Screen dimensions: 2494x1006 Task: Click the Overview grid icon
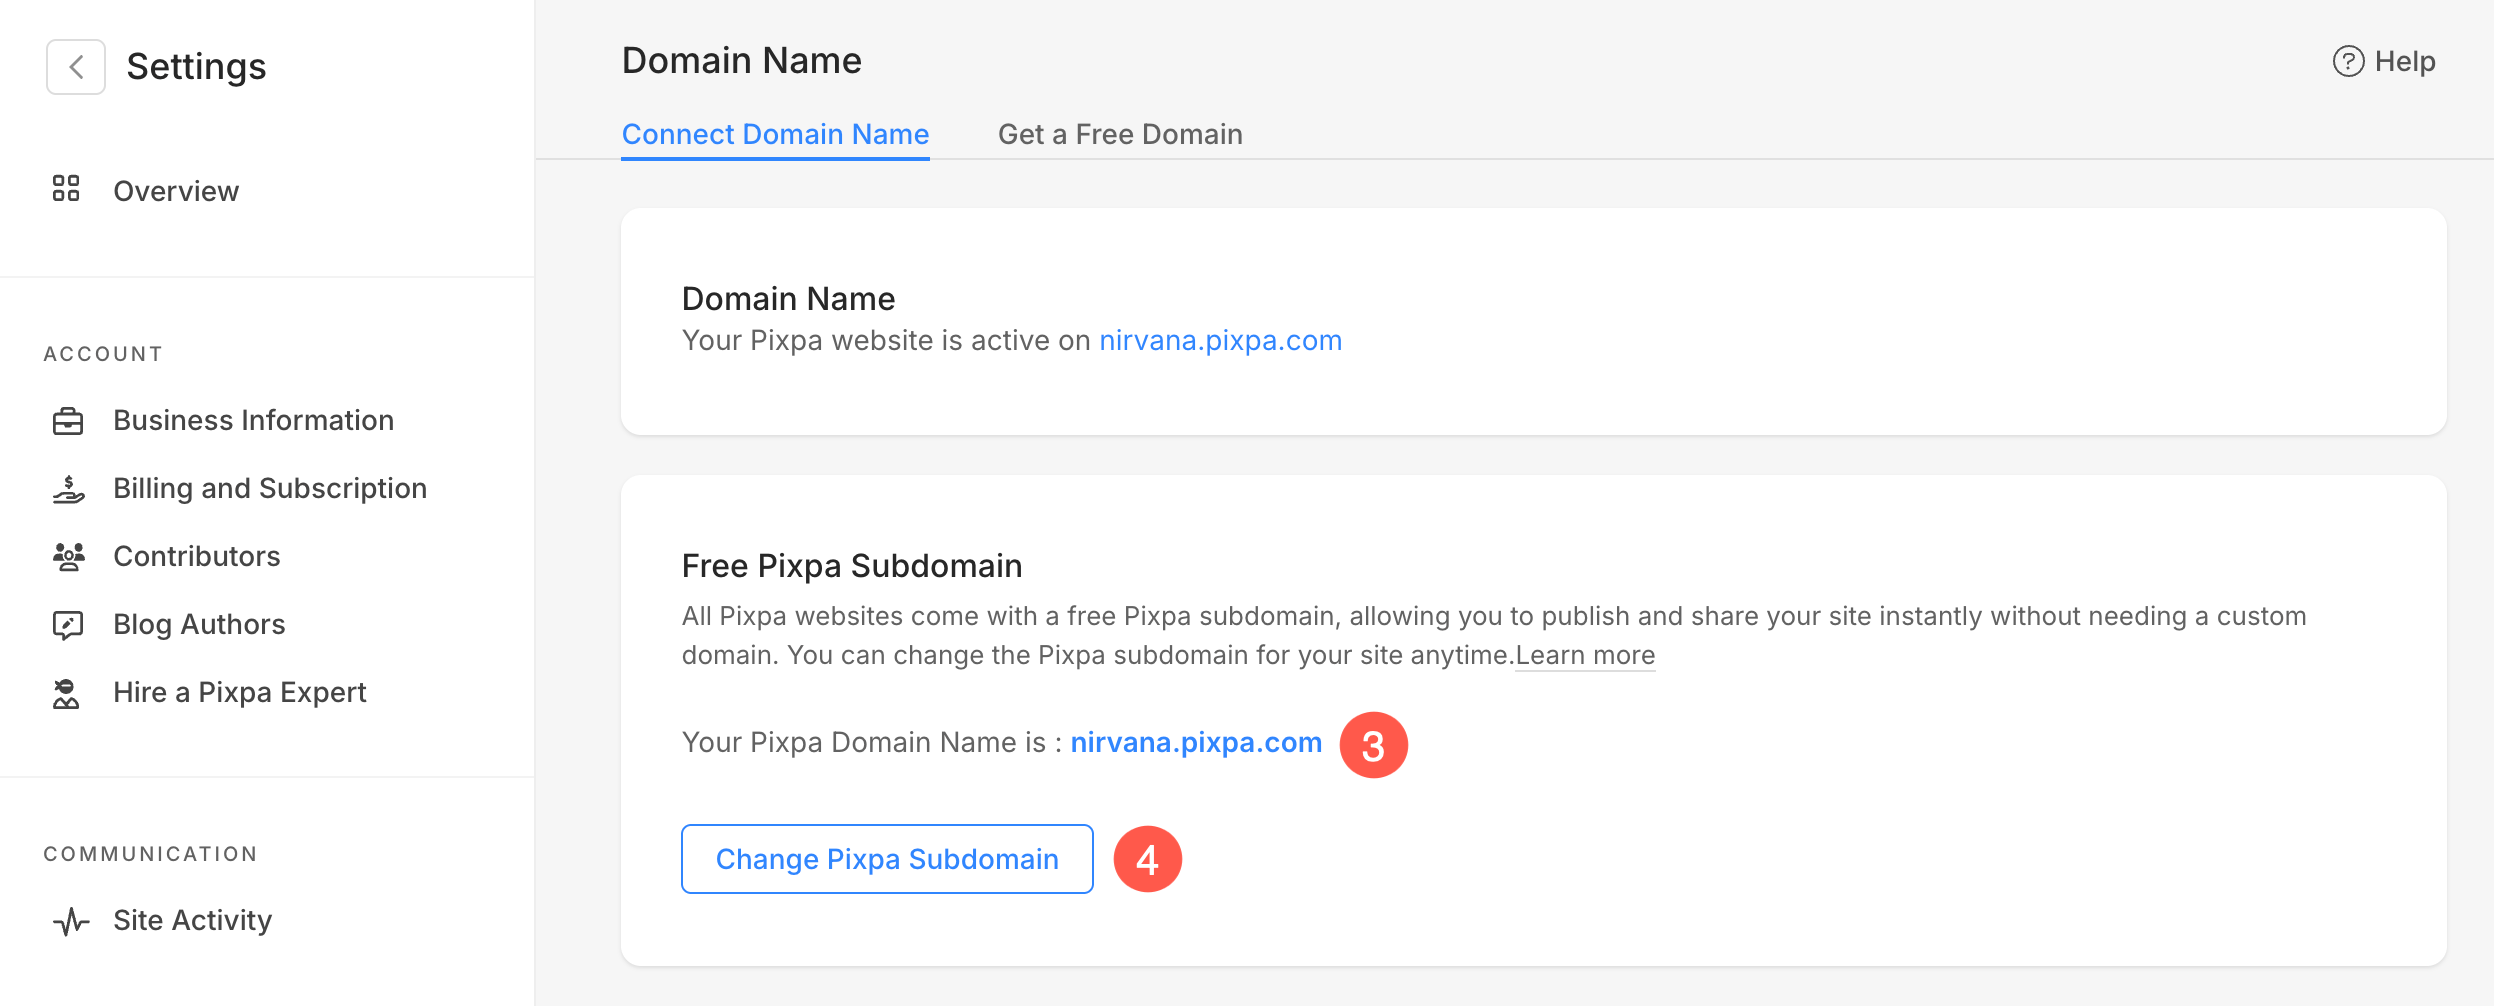tap(66, 189)
